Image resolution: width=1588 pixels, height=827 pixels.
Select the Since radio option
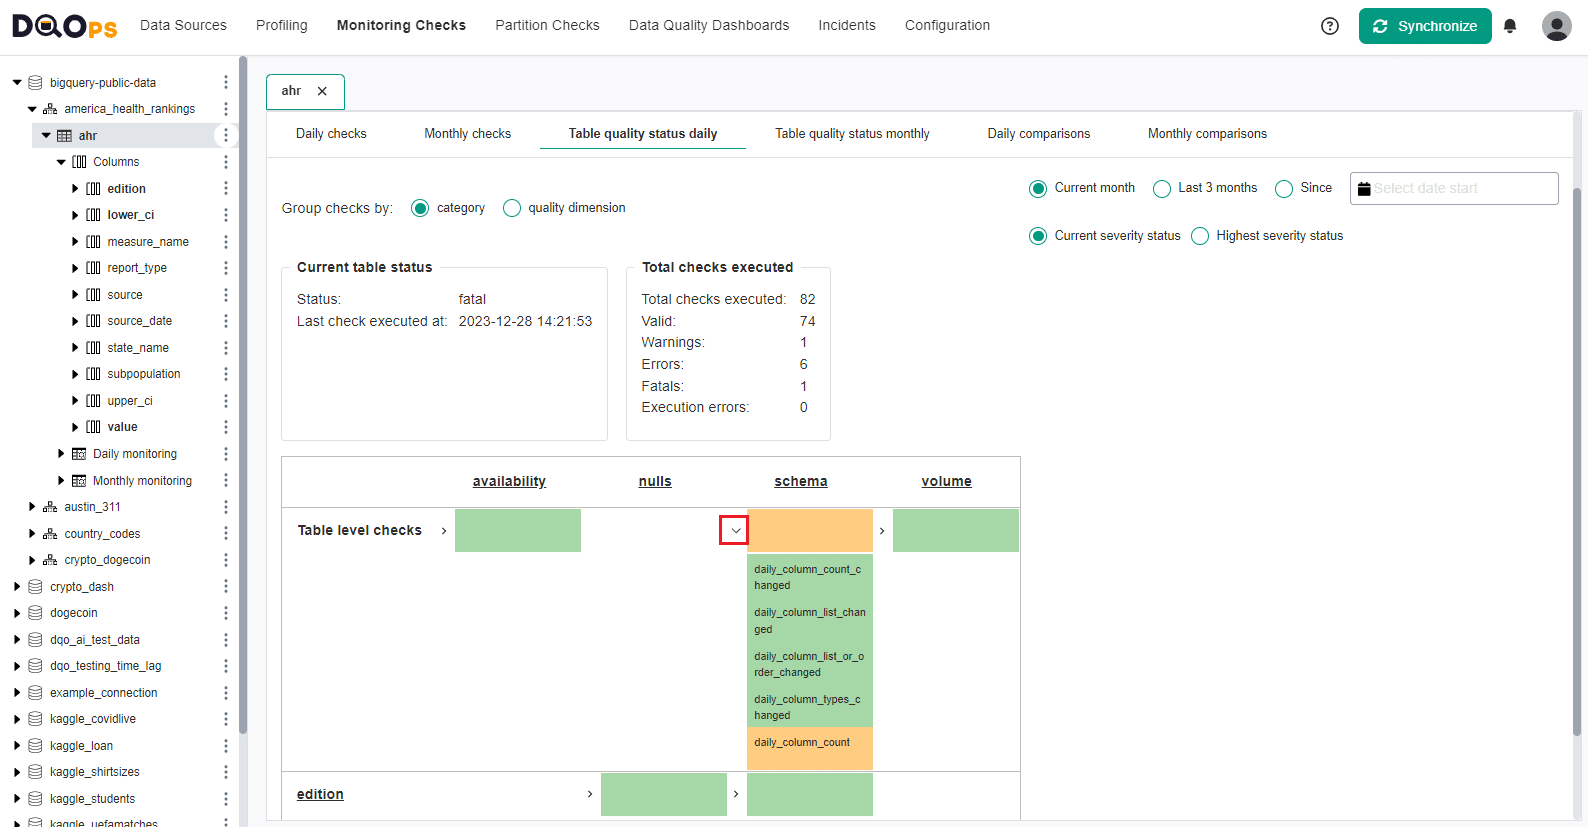point(1284,188)
